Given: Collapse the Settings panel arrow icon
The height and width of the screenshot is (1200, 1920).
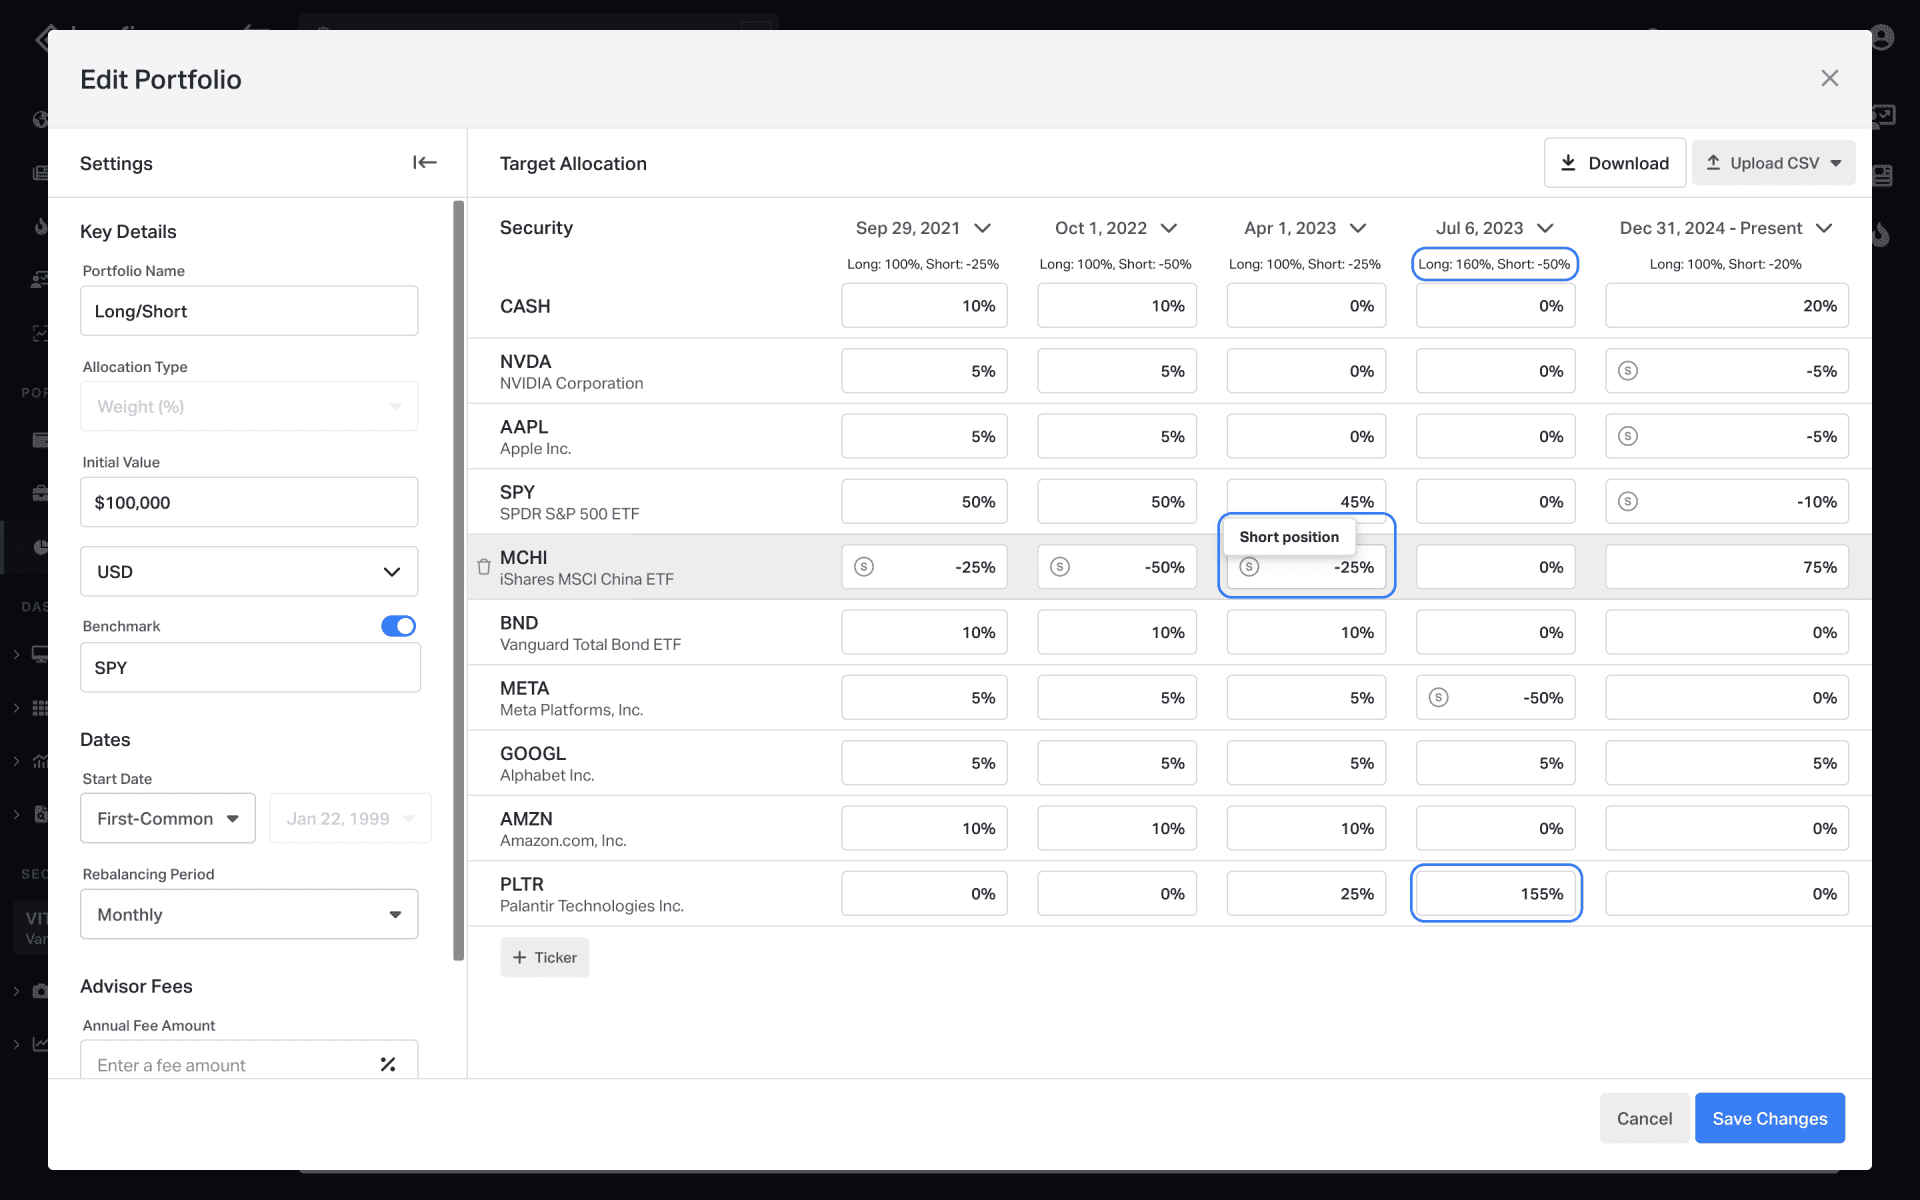Looking at the screenshot, I should 424,163.
